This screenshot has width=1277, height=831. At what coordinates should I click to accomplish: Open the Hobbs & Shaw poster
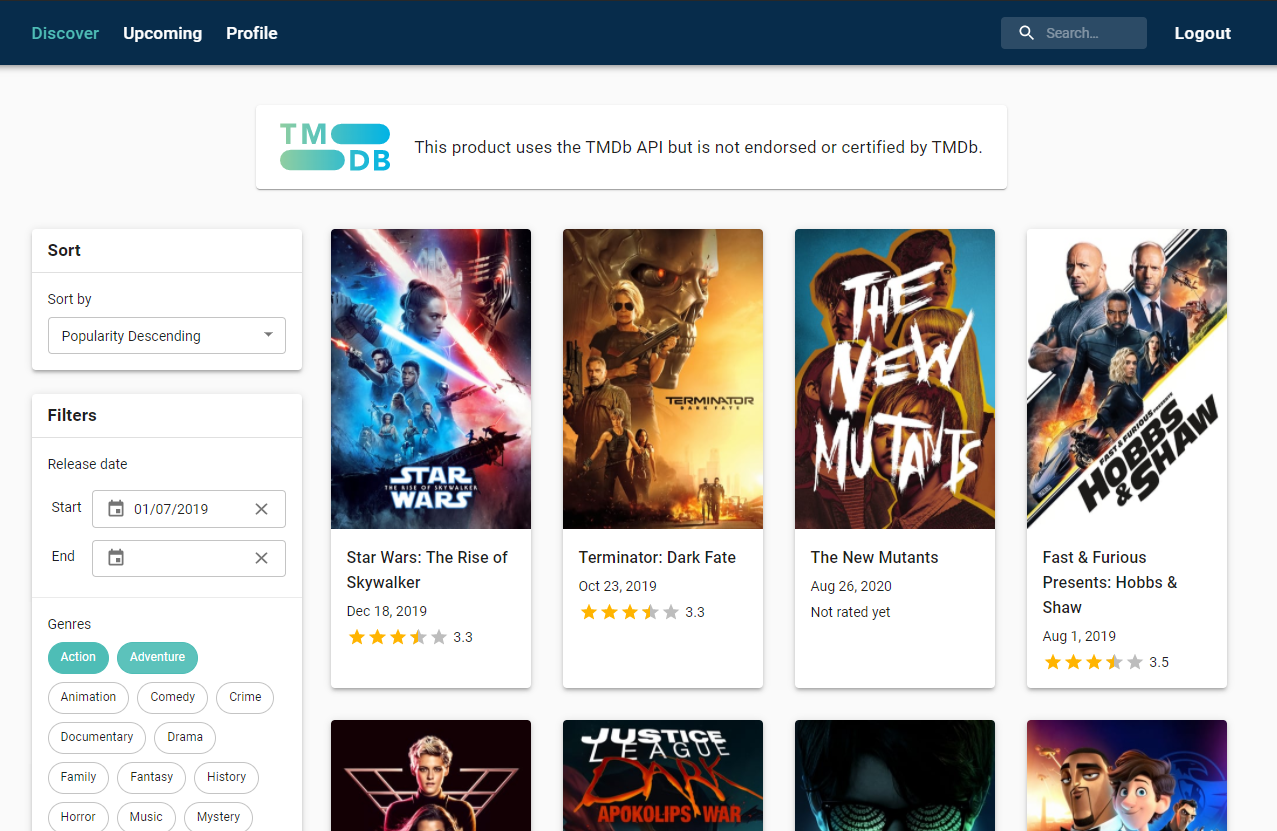pos(1127,379)
